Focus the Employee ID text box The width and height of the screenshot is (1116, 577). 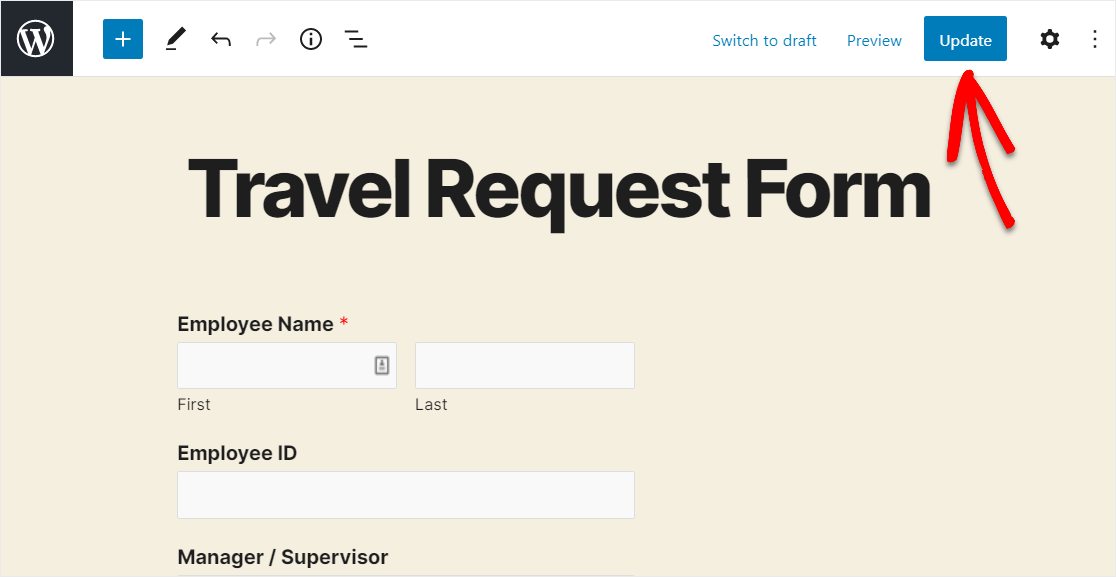405,495
